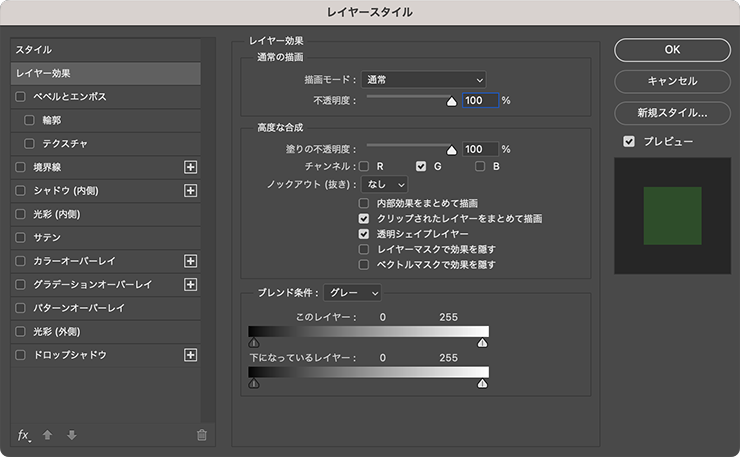Open the ブレンド条件 グレー dropdown
740x457 pixels.
[x=353, y=293]
